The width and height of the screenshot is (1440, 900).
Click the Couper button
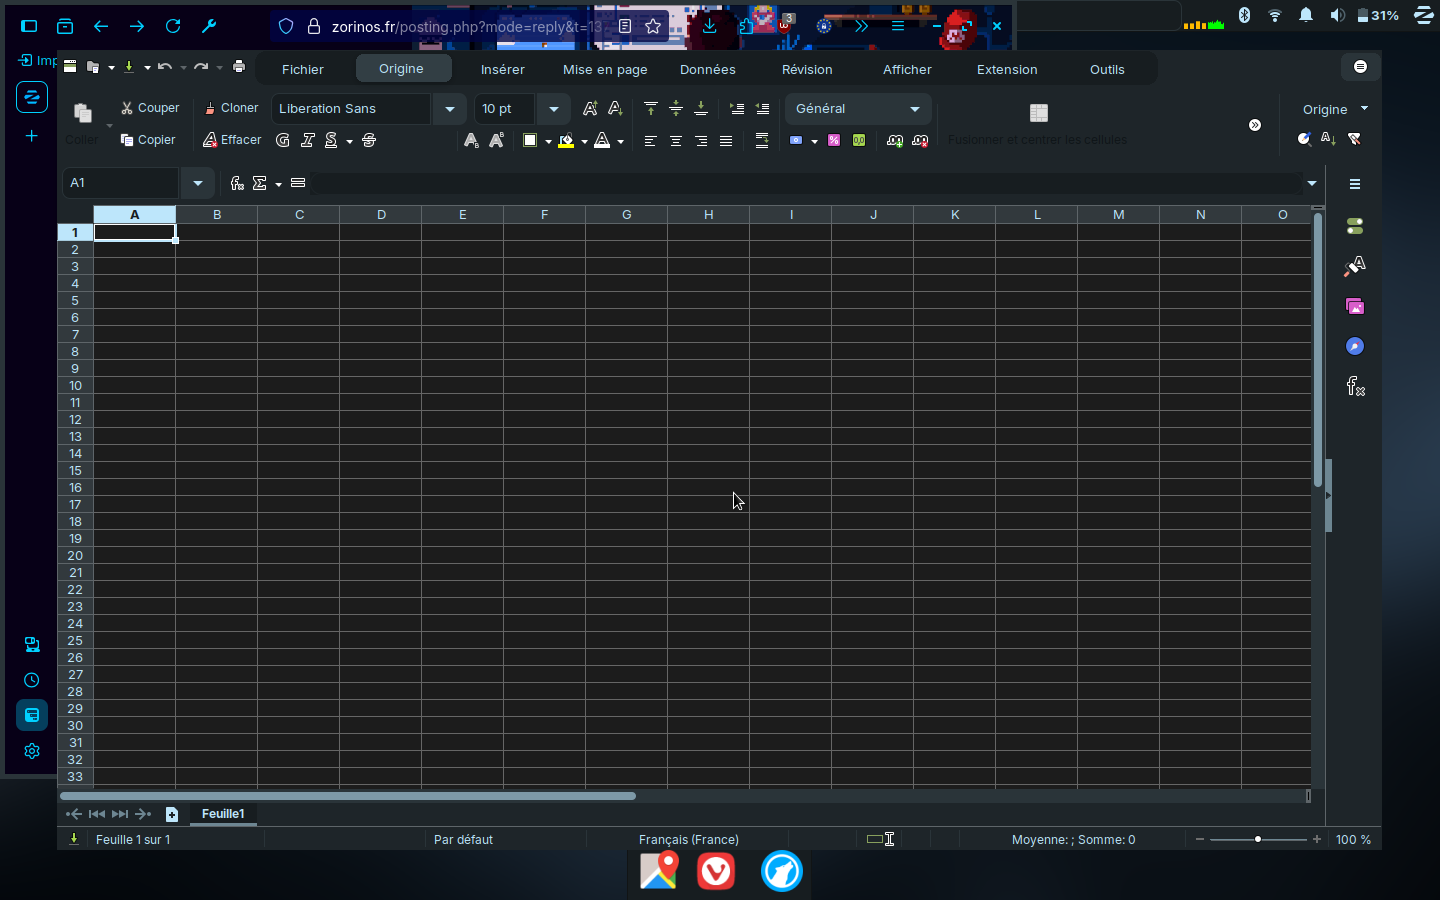point(150,108)
